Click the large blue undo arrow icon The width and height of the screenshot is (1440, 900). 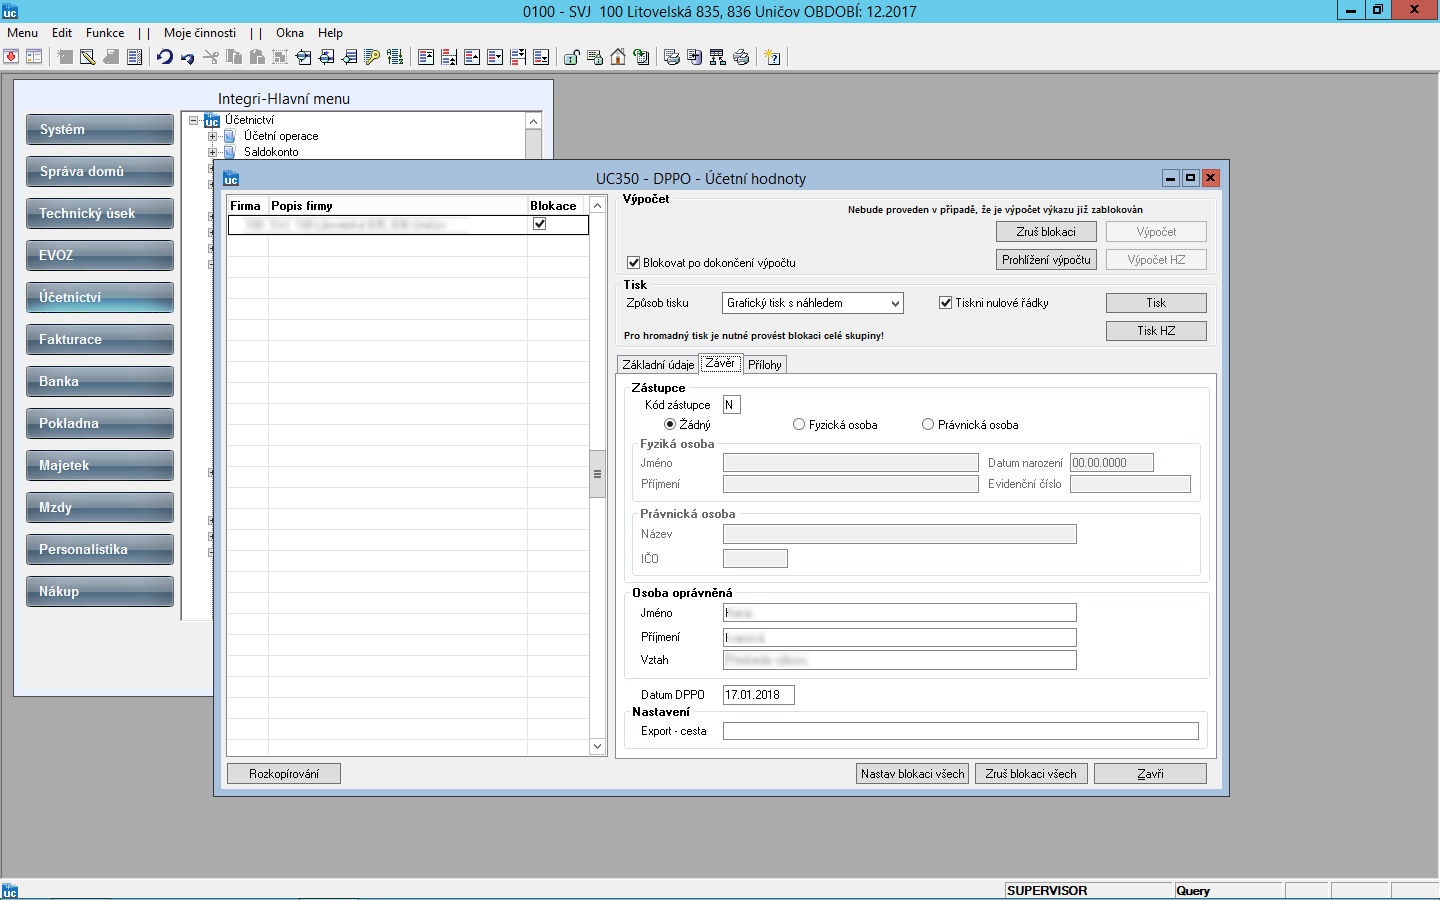pos(165,57)
